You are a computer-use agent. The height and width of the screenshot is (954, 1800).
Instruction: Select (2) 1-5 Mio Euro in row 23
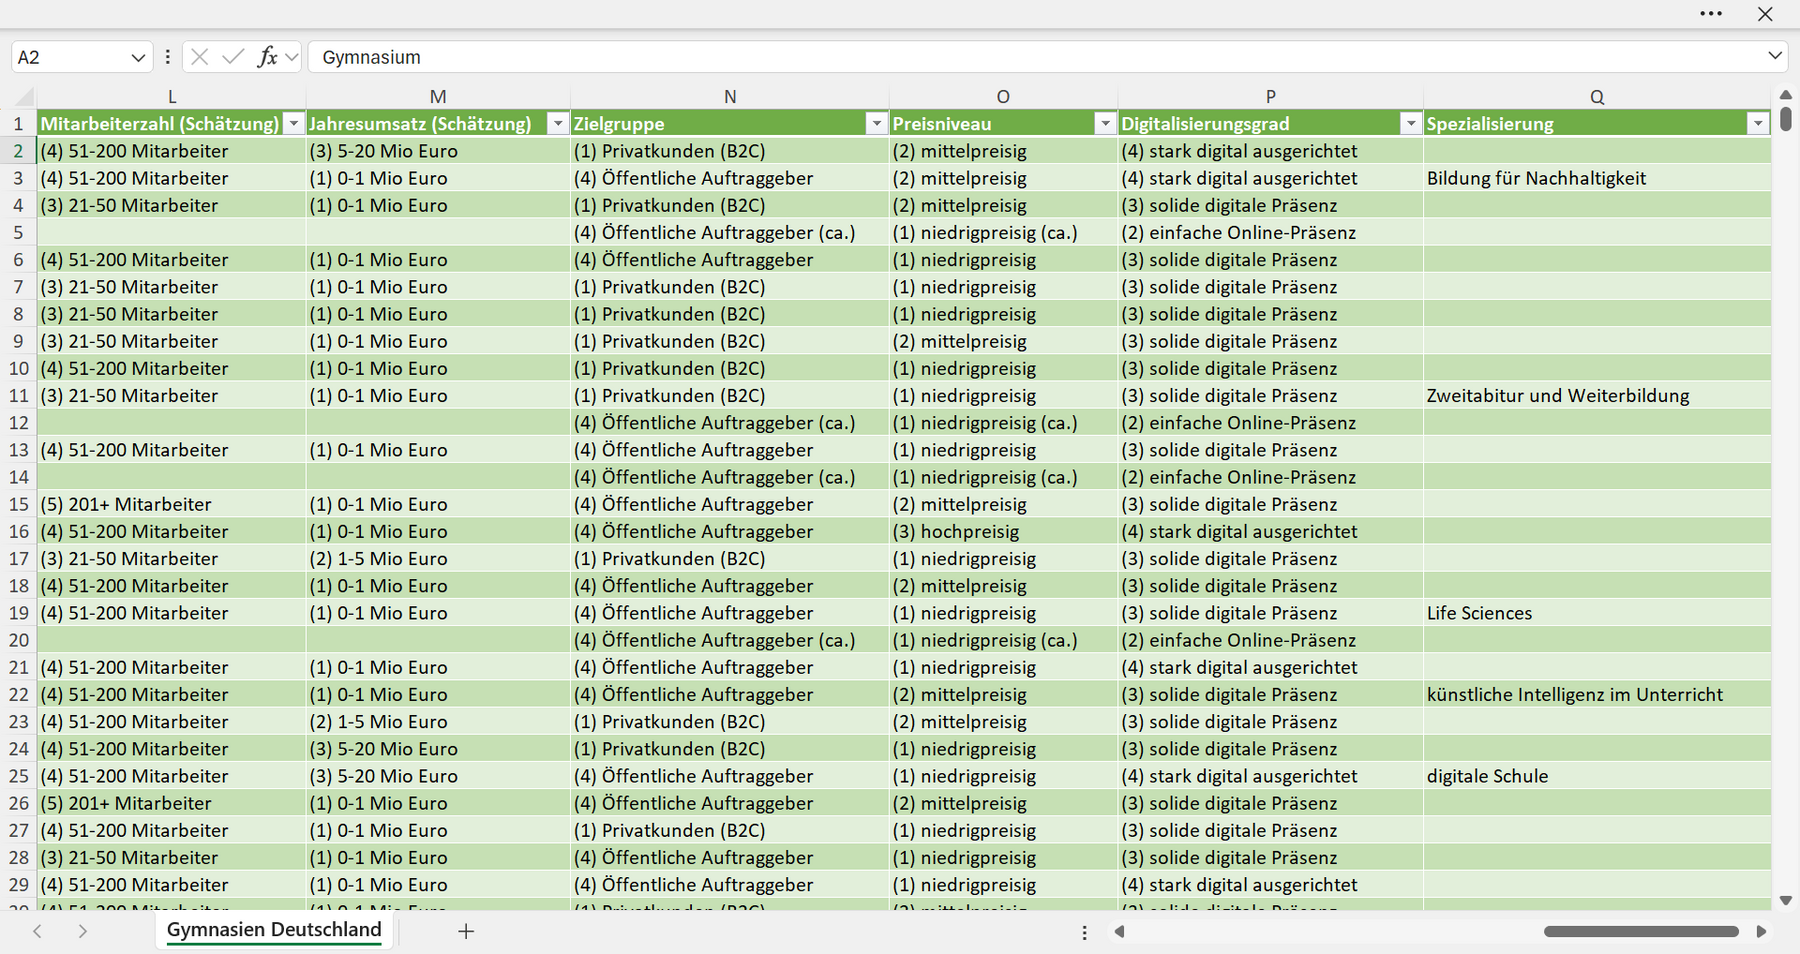tap(438, 722)
